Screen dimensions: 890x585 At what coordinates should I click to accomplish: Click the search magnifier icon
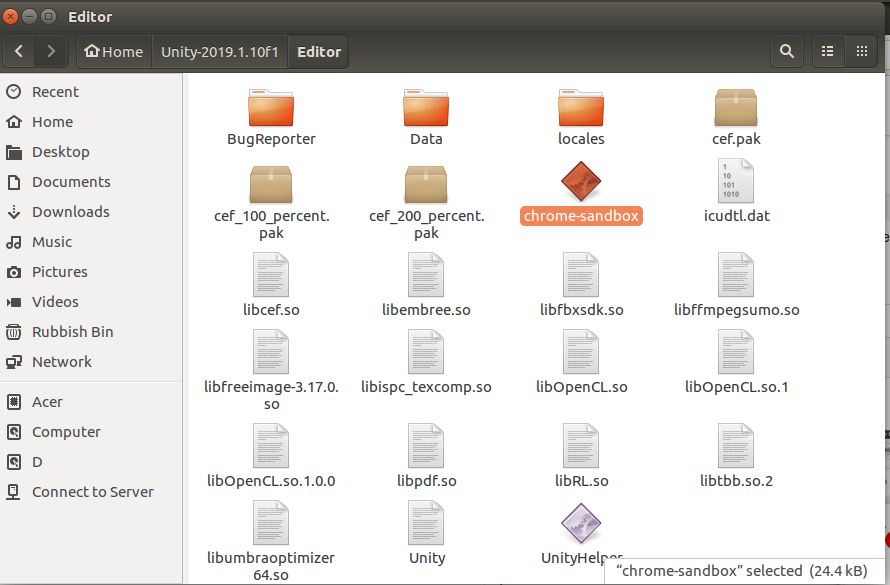[787, 51]
